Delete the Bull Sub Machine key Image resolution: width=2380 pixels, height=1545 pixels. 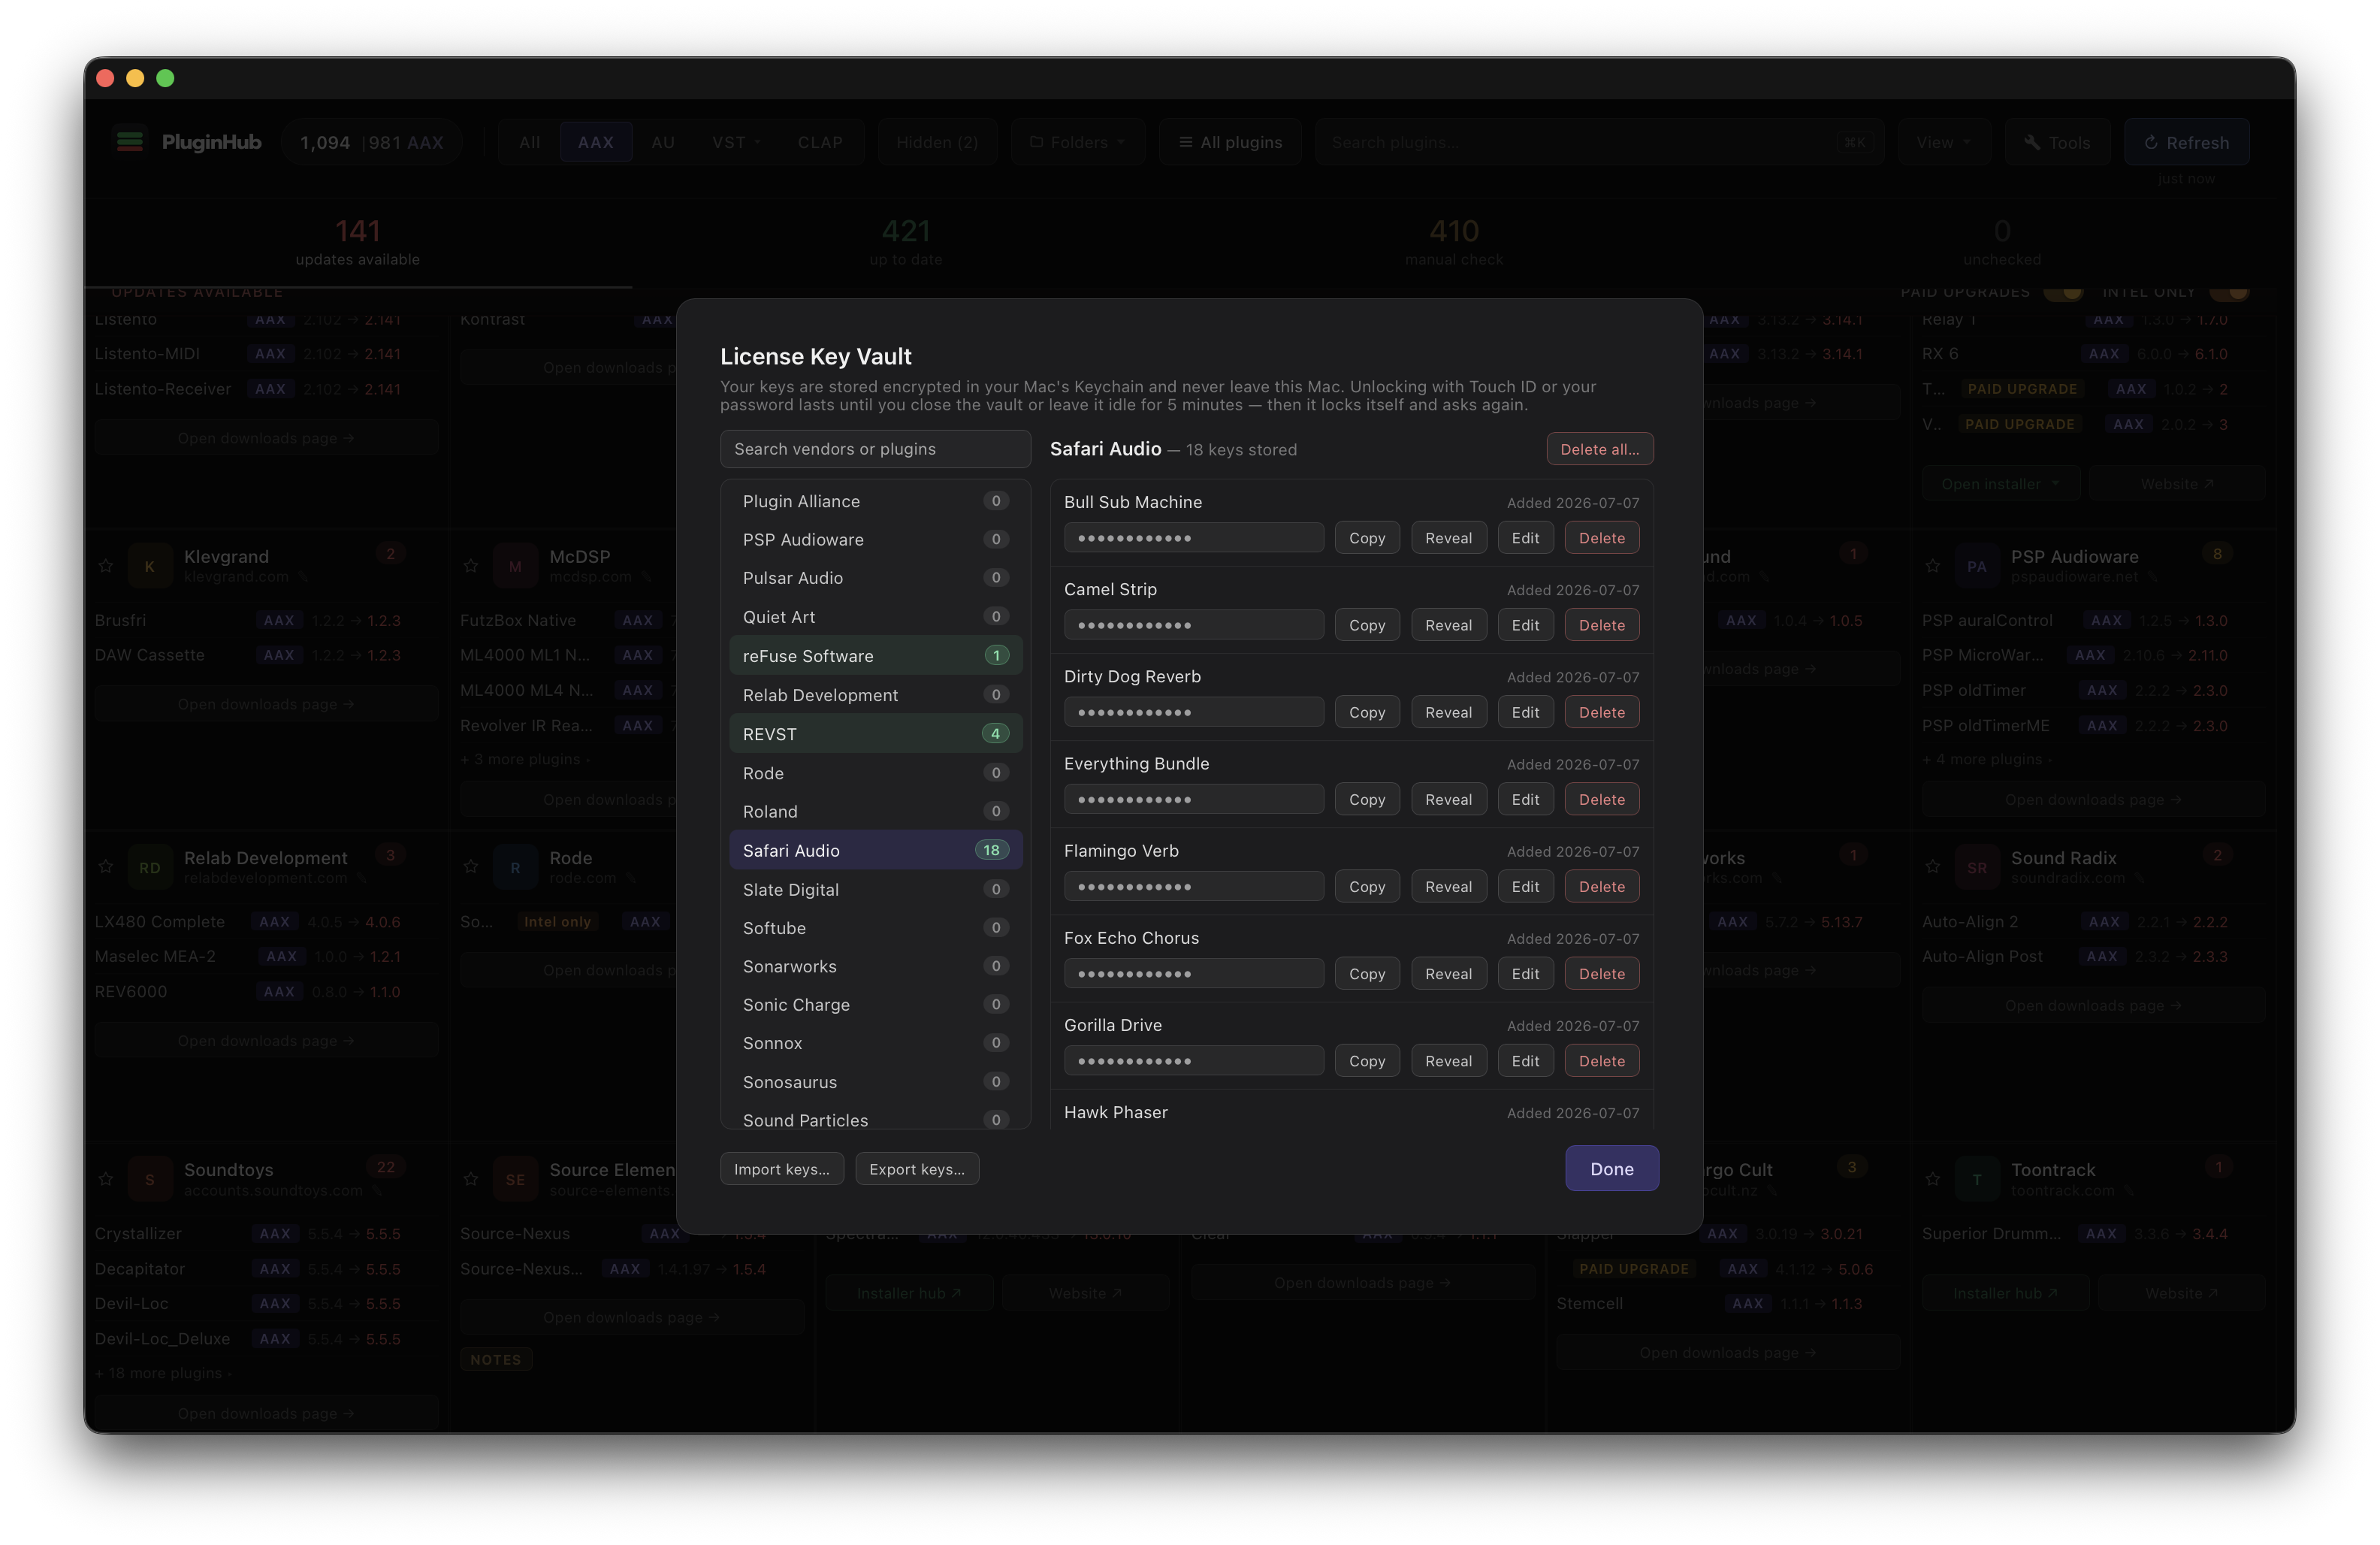pyautogui.click(x=1601, y=538)
